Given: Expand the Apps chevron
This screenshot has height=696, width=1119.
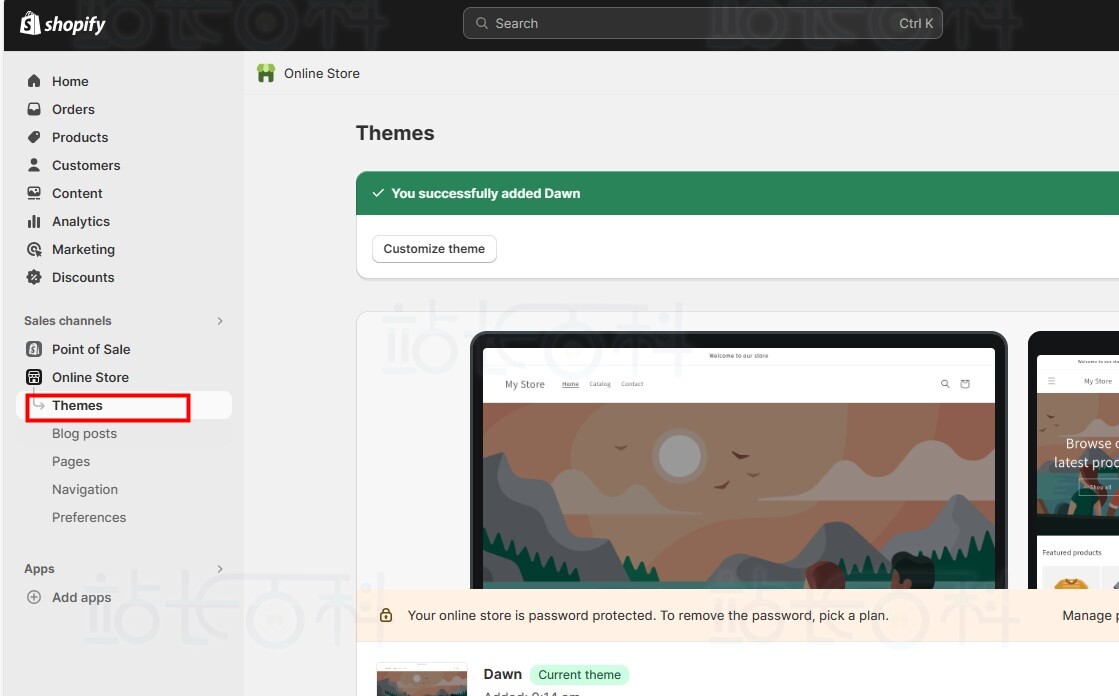Looking at the screenshot, I should coord(220,569).
